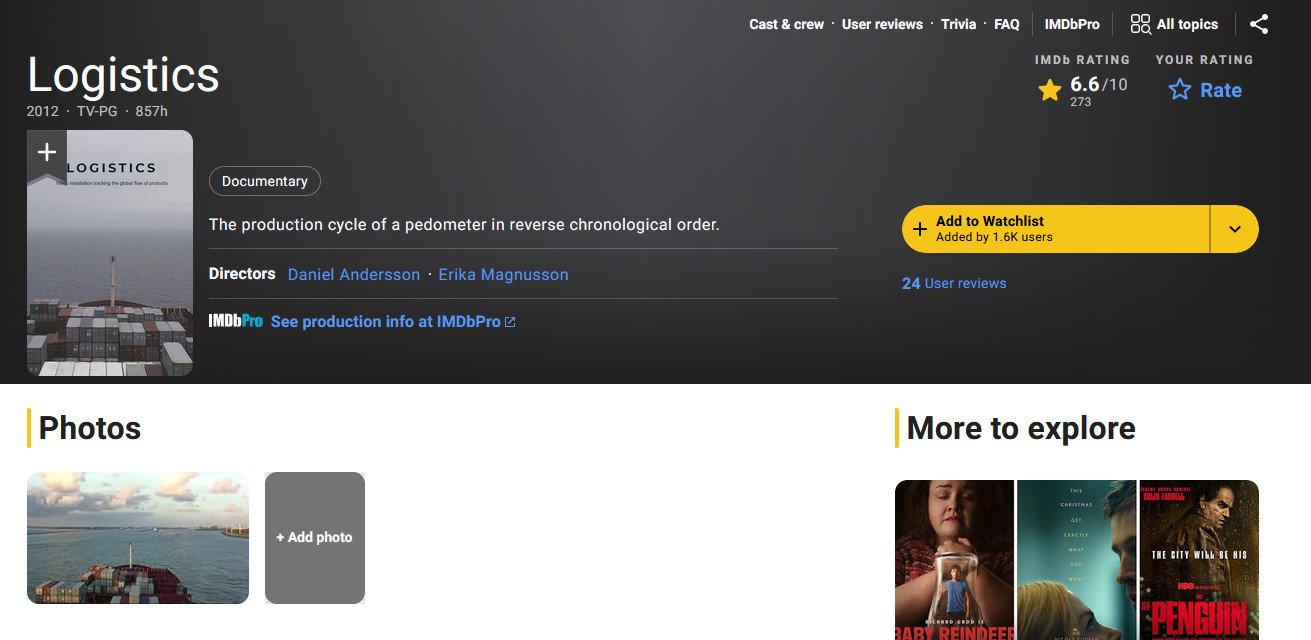Screen dimensions: 1311x640
Task: Open IMDbPro from the top navigation
Action: (1072, 24)
